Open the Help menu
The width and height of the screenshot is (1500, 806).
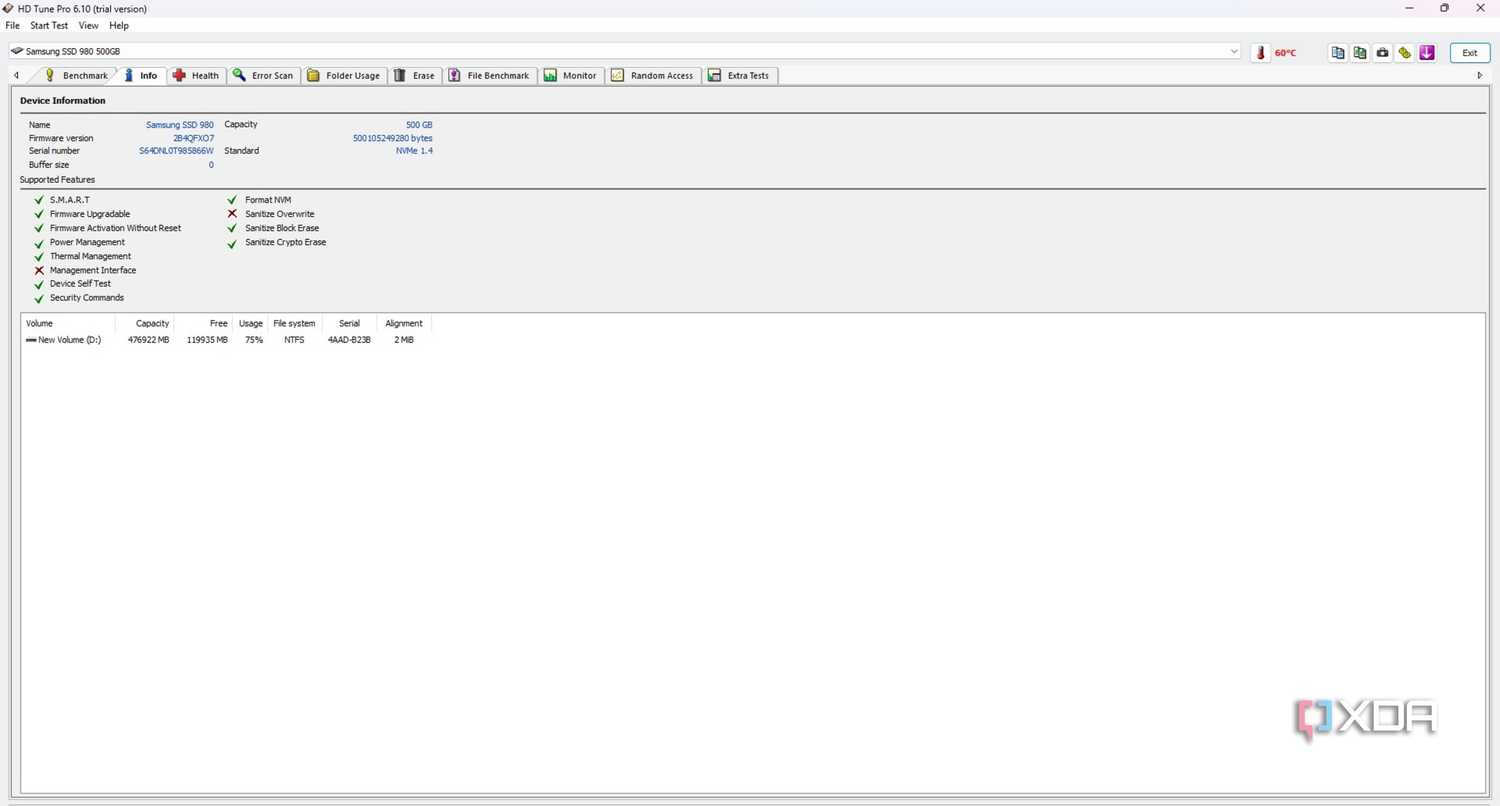(119, 25)
